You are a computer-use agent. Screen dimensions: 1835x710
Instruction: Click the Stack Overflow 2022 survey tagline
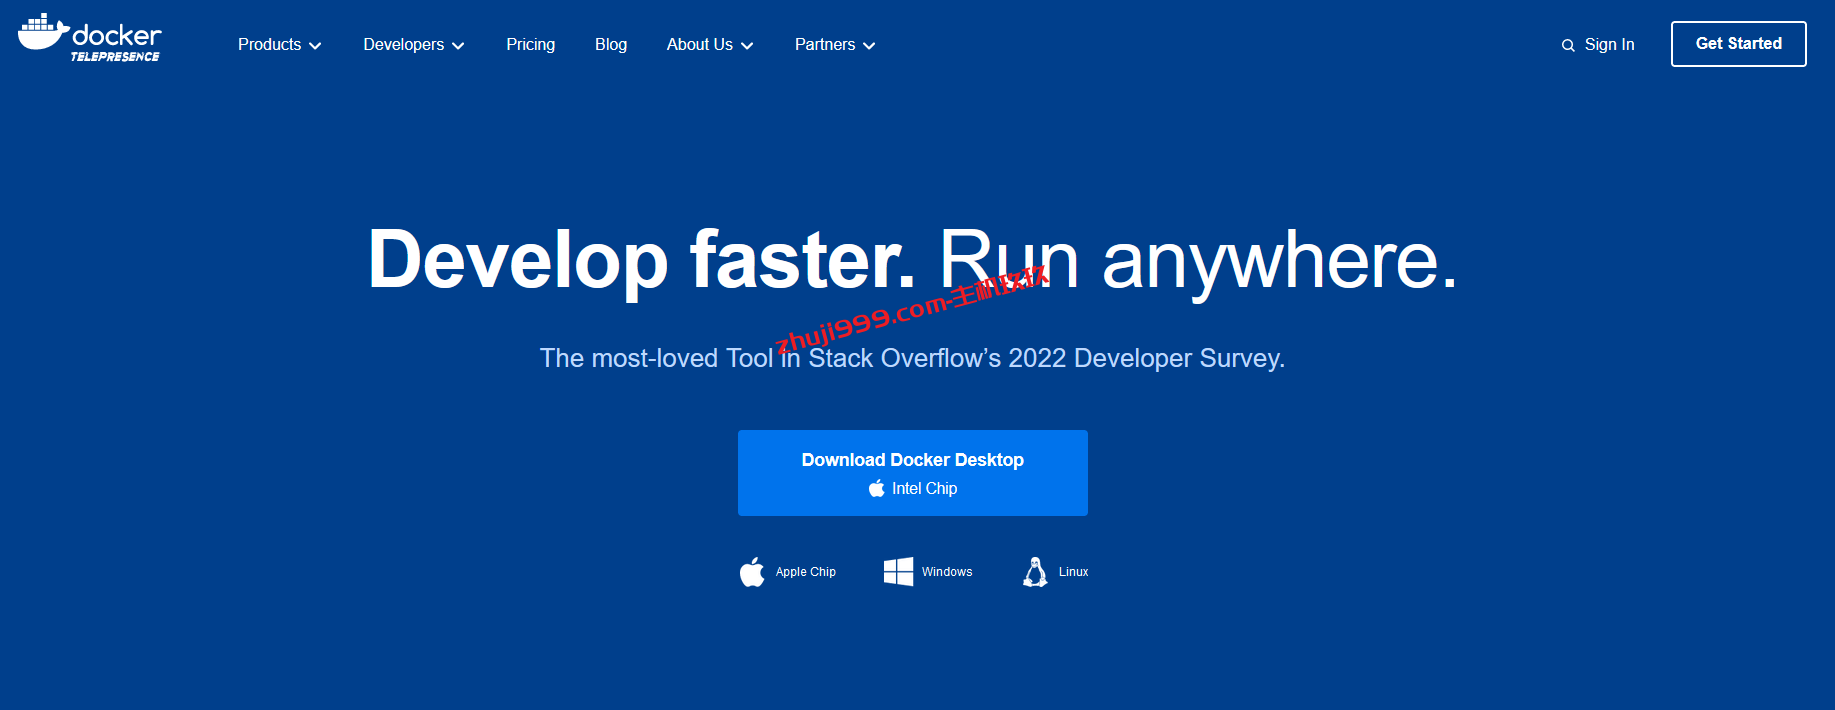coord(912,358)
